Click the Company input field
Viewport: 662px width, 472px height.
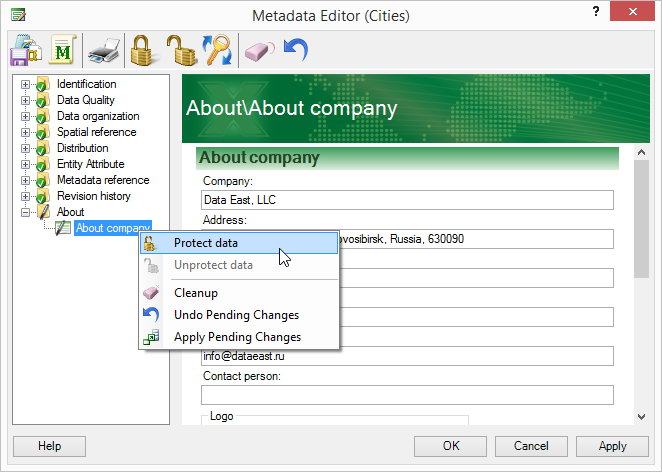pyautogui.click(x=407, y=200)
